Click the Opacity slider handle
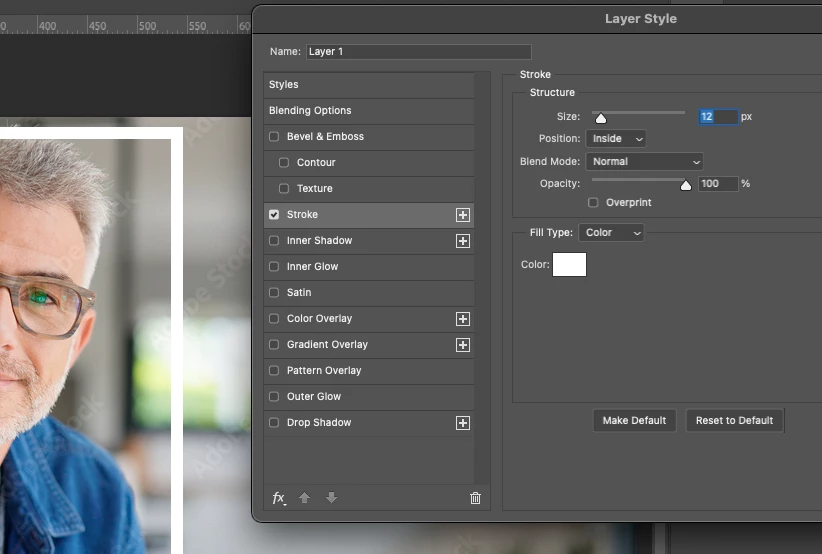 [x=686, y=186]
